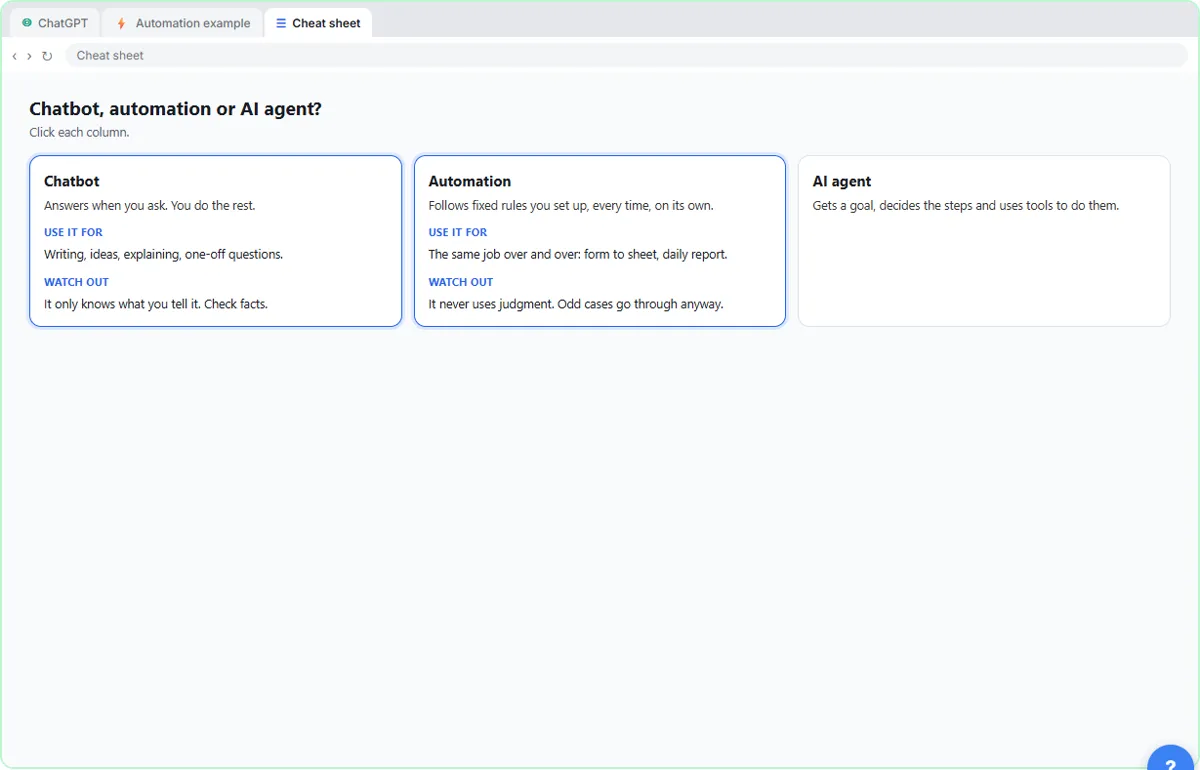Click 'Answers when you ask' description text
Screen dimensions: 1200x770
point(150,206)
